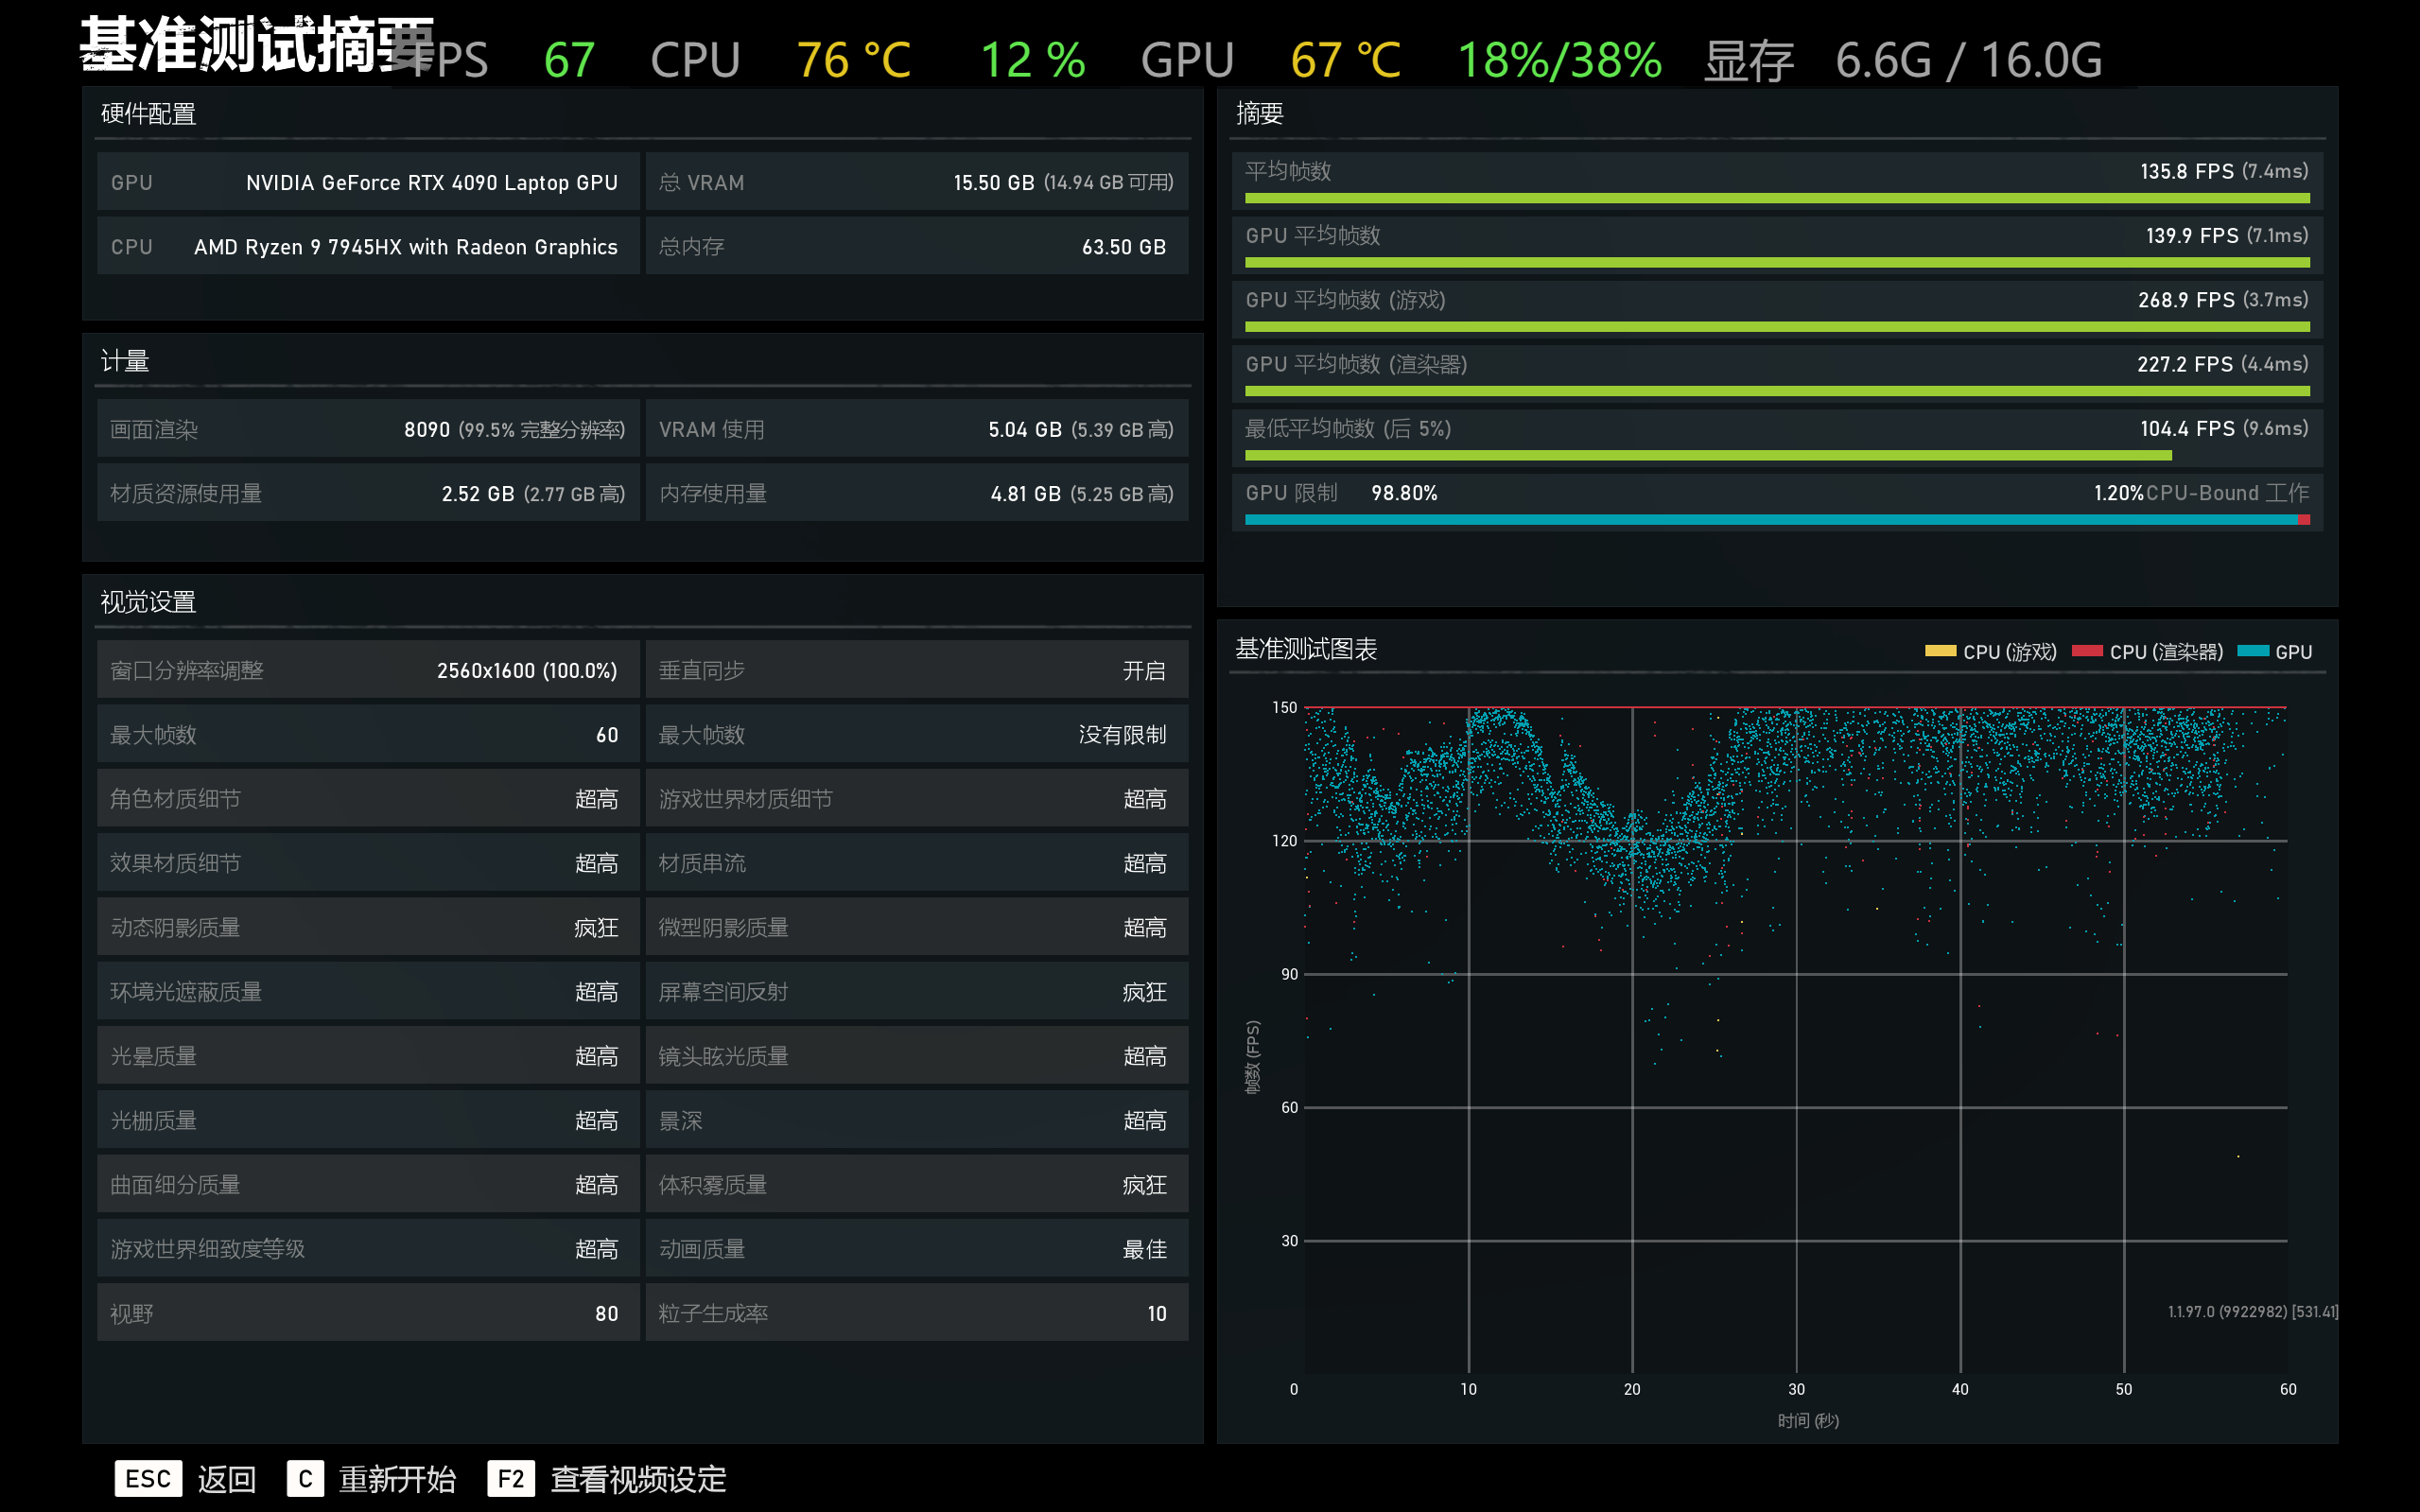This screenshot has height=1512, width=2420.
Task: Select the AMD Ryzen 9 7945HX CPU value
Action: point(406,247)
